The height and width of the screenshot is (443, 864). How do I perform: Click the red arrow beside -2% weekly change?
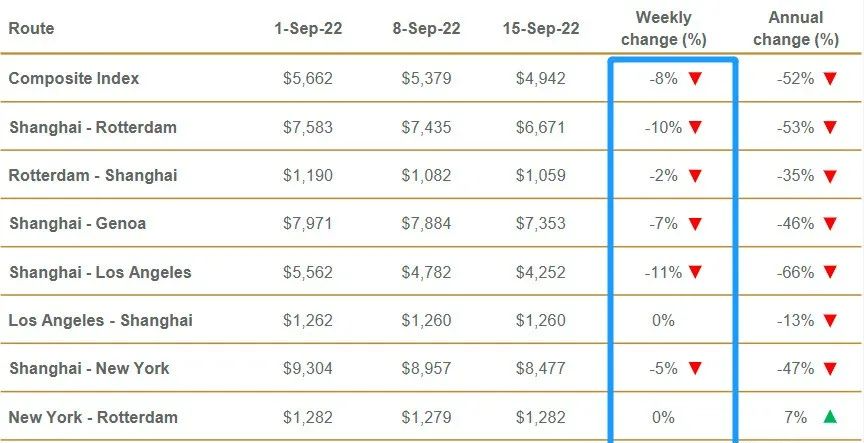[695, 176]
